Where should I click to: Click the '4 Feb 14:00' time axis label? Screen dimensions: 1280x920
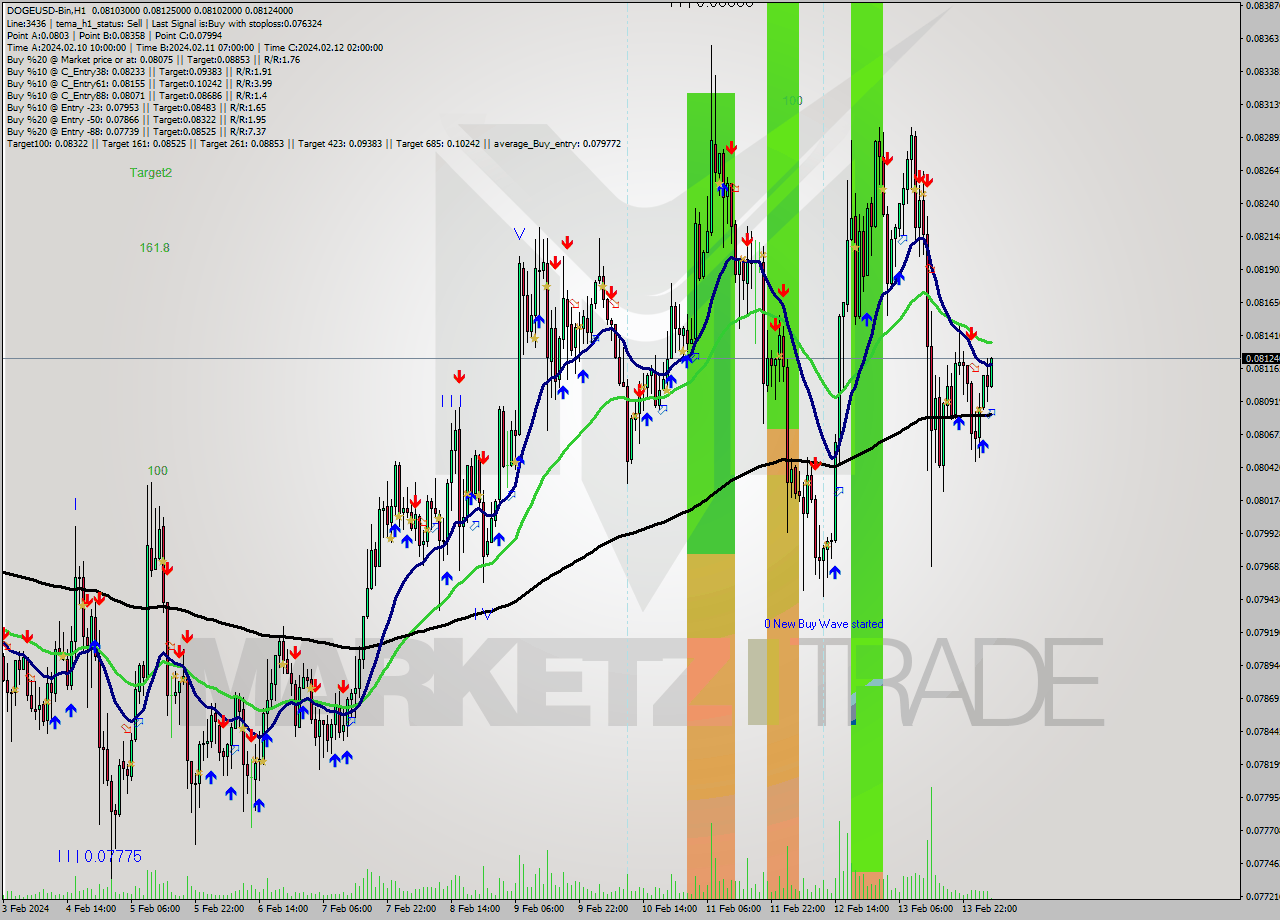coord(90,909)
